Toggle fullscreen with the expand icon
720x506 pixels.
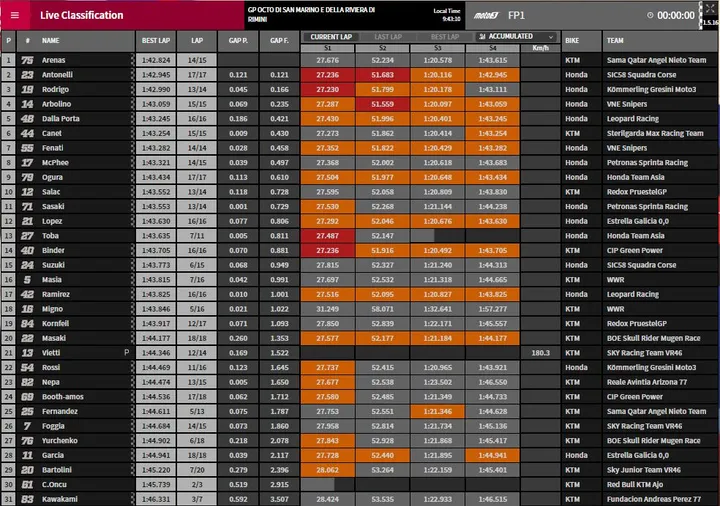click(709, 8)
